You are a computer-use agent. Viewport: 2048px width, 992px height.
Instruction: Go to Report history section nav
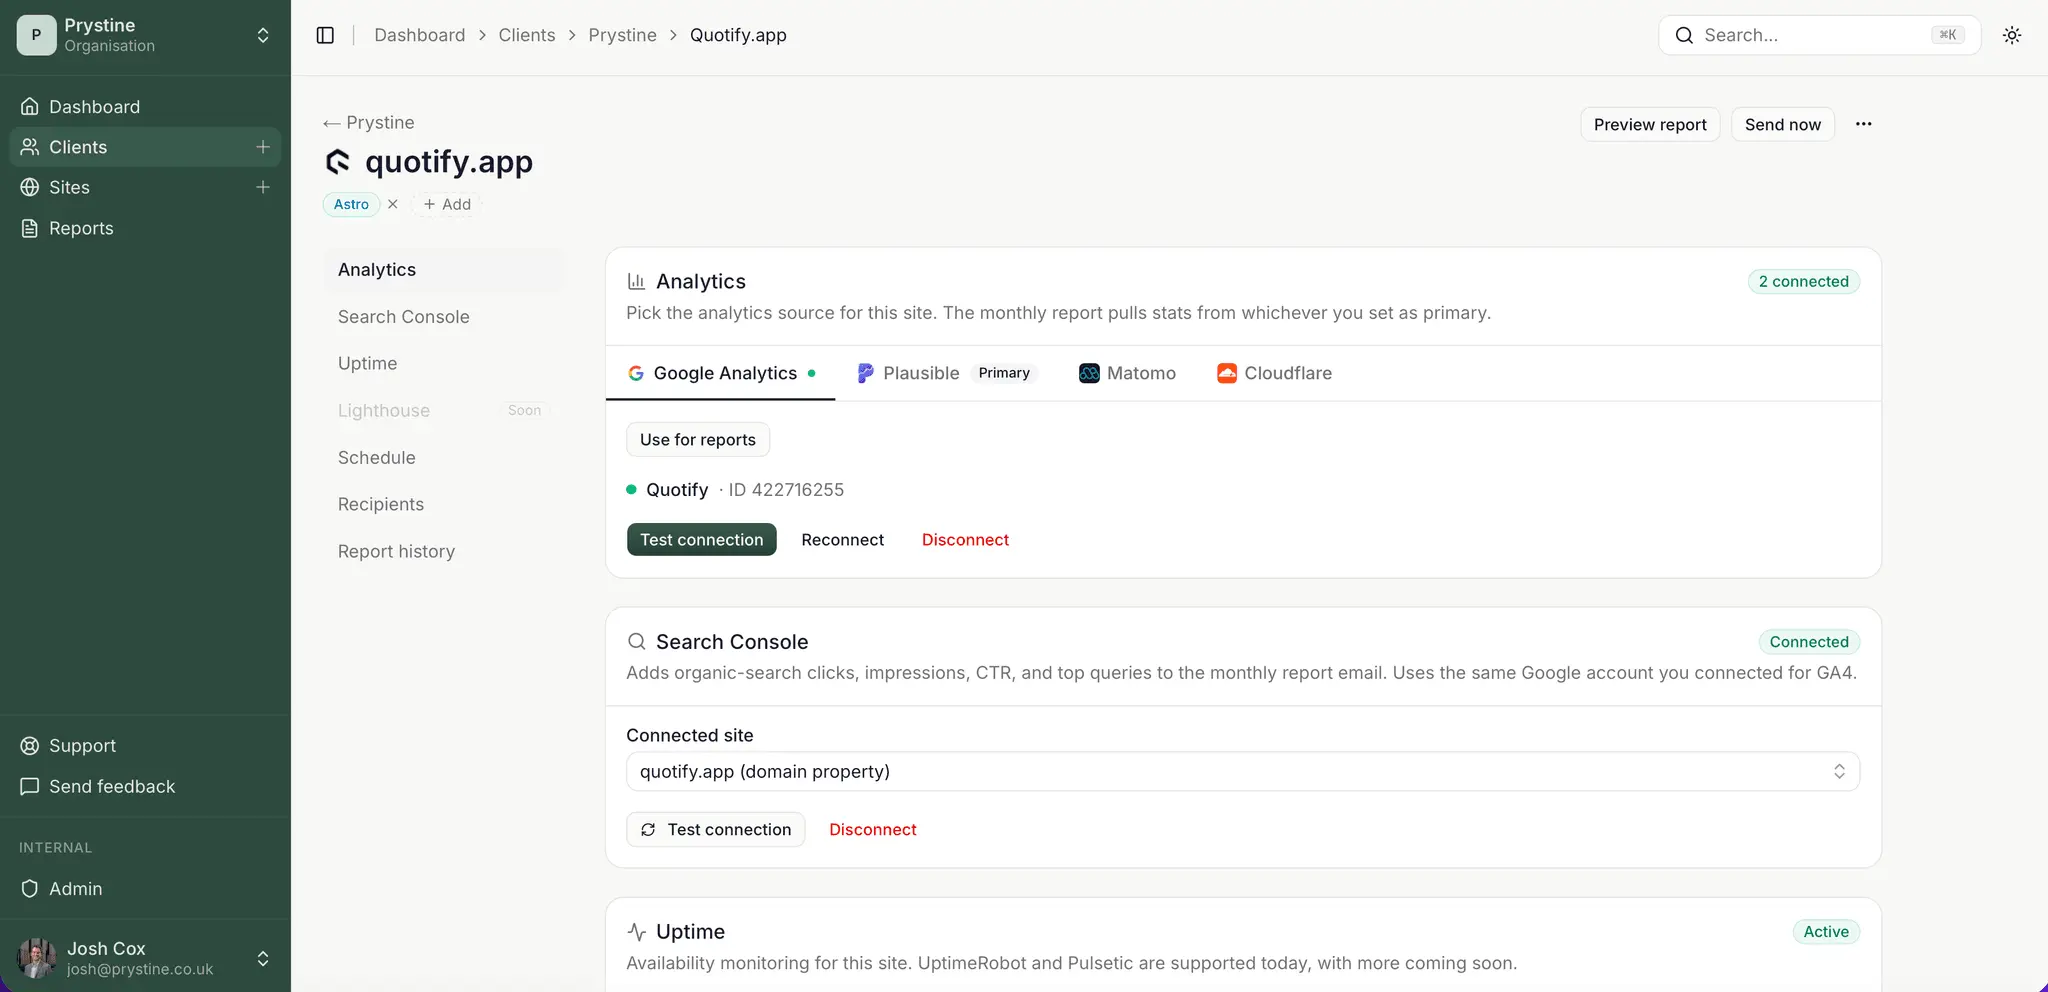pos(443,551)
